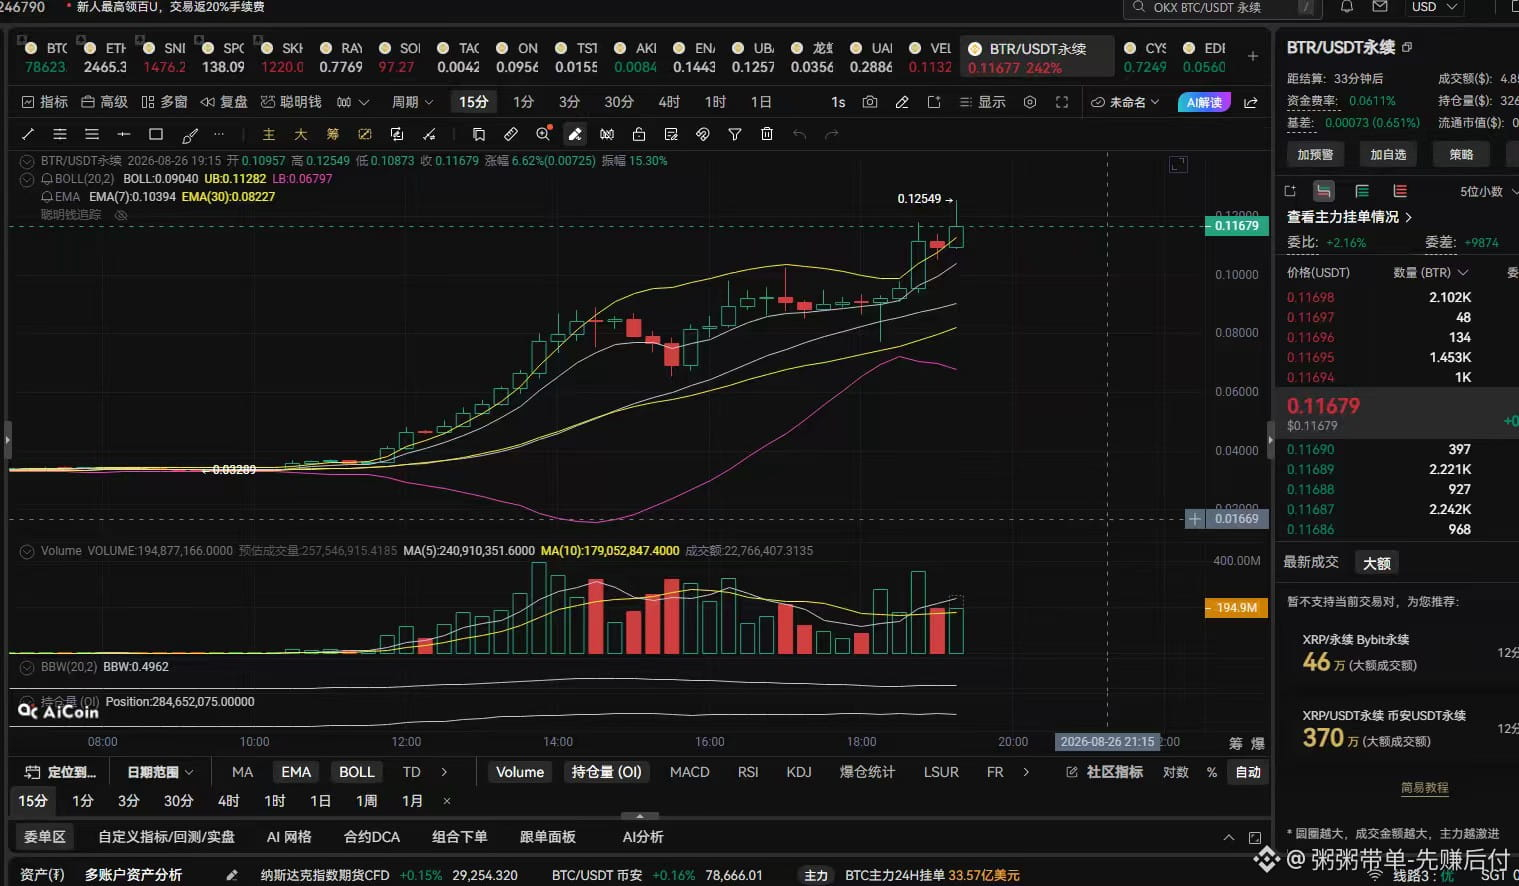Click the hide drawings link icon
Viewport: 1519px width, 886px height.
click(x=703, y=134)
